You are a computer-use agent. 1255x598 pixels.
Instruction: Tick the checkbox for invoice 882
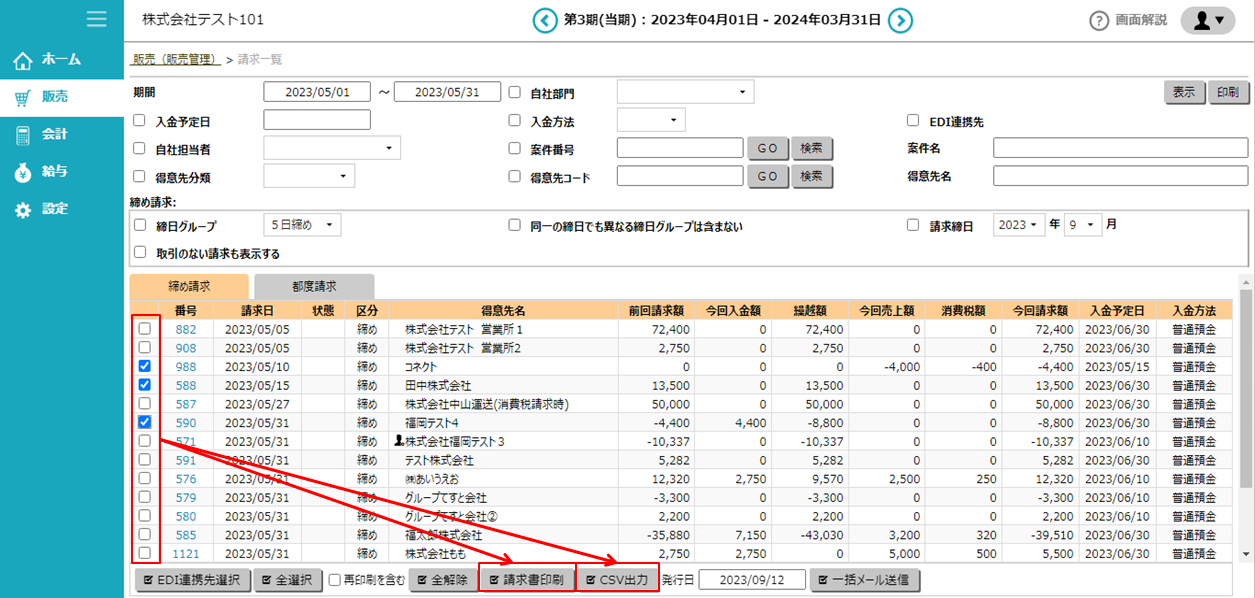click(x=145, y=329)
